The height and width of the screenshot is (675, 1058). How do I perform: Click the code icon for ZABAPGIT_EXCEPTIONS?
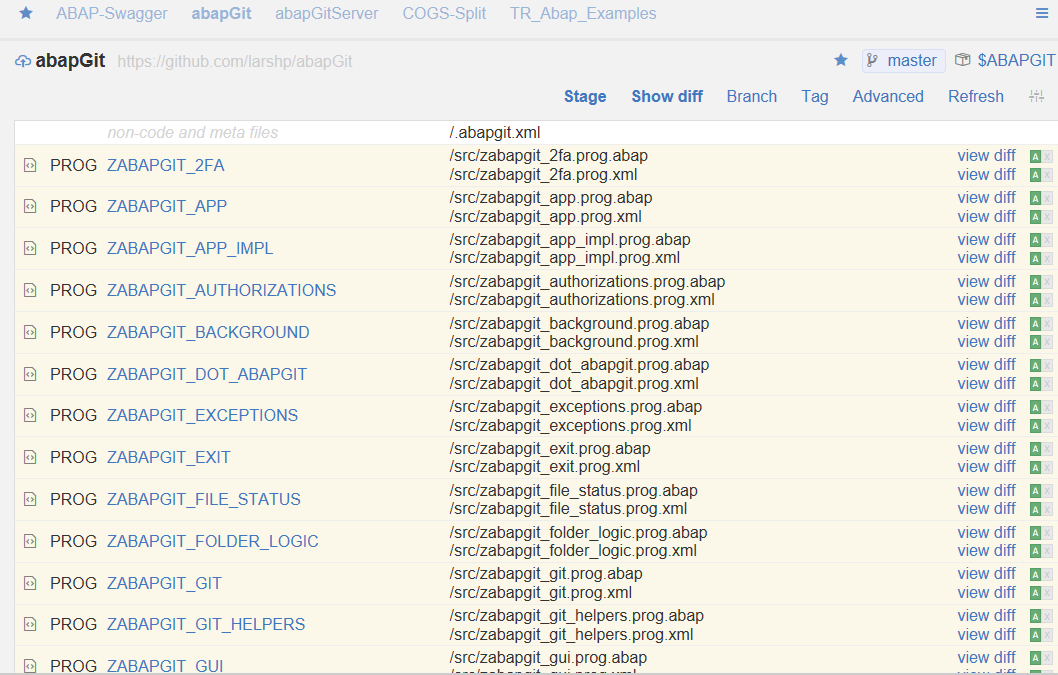[x=30, y=416]
